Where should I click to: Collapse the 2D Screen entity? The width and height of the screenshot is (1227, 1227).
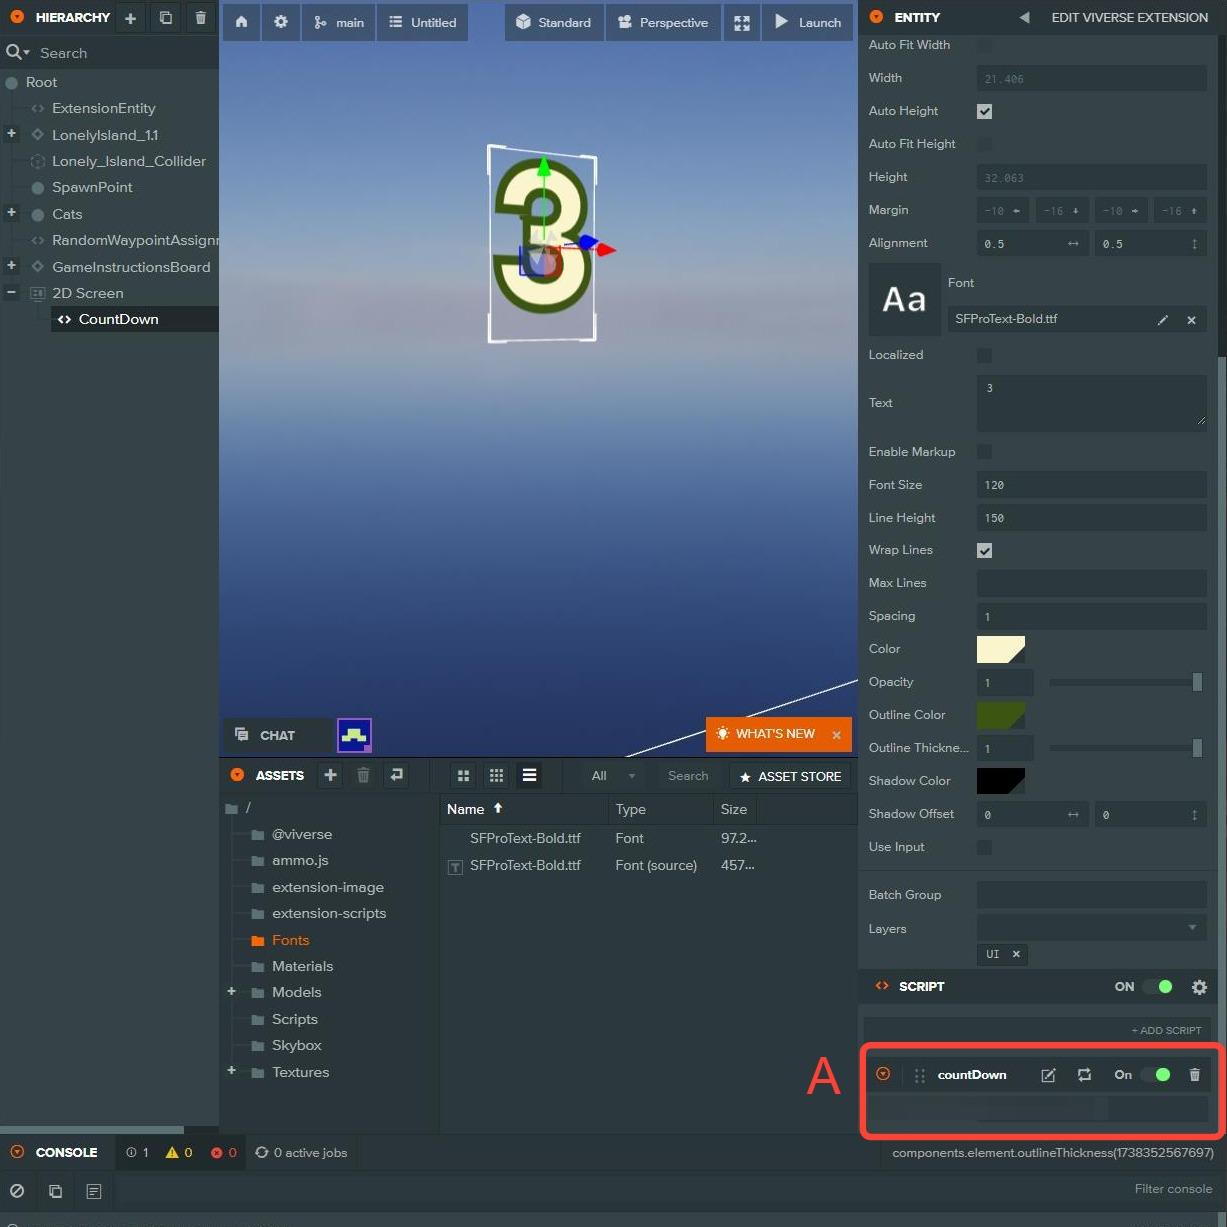(12, 293)
